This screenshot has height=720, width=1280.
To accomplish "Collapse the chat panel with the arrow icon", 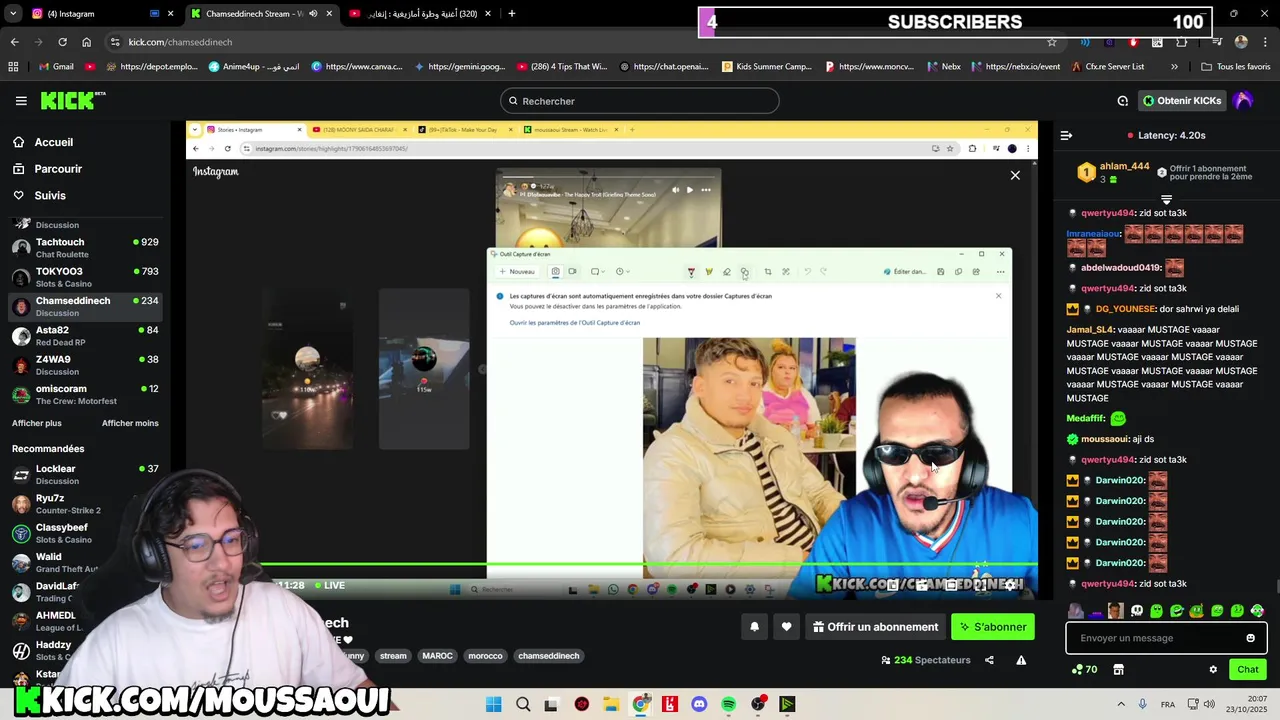I will [x=1066, y=135].
